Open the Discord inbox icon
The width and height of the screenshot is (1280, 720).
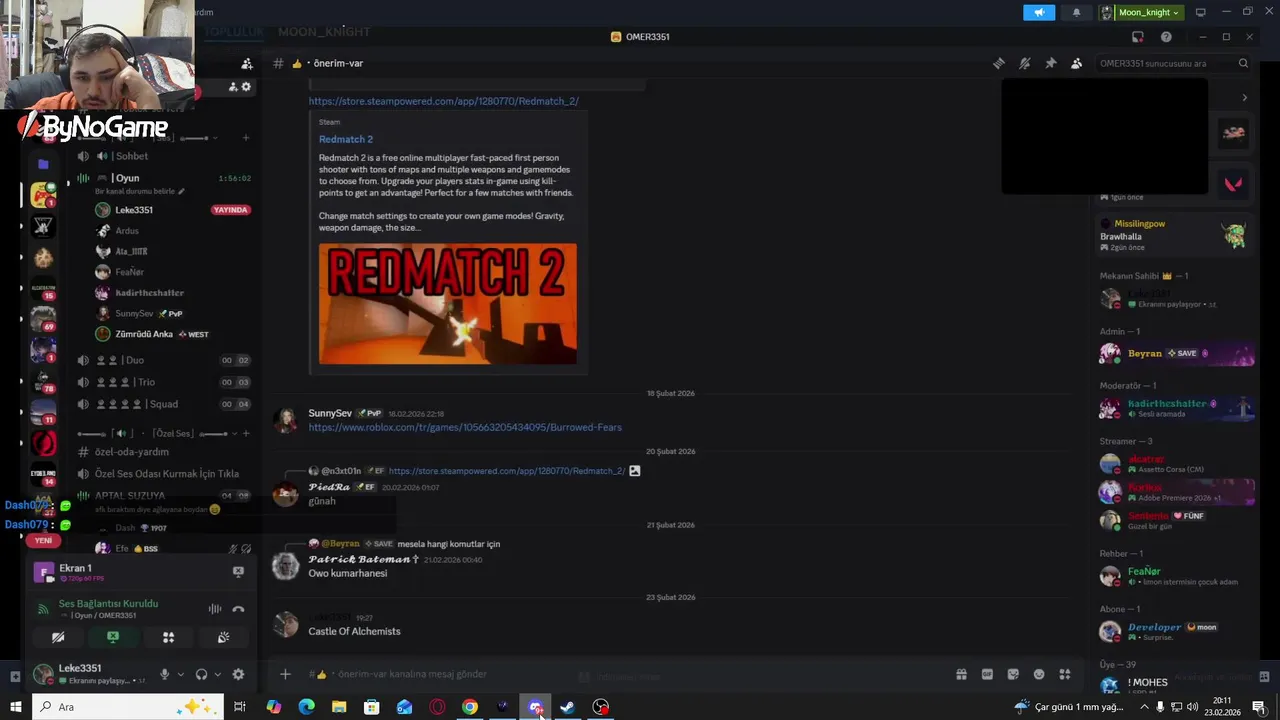point(1138,37)
